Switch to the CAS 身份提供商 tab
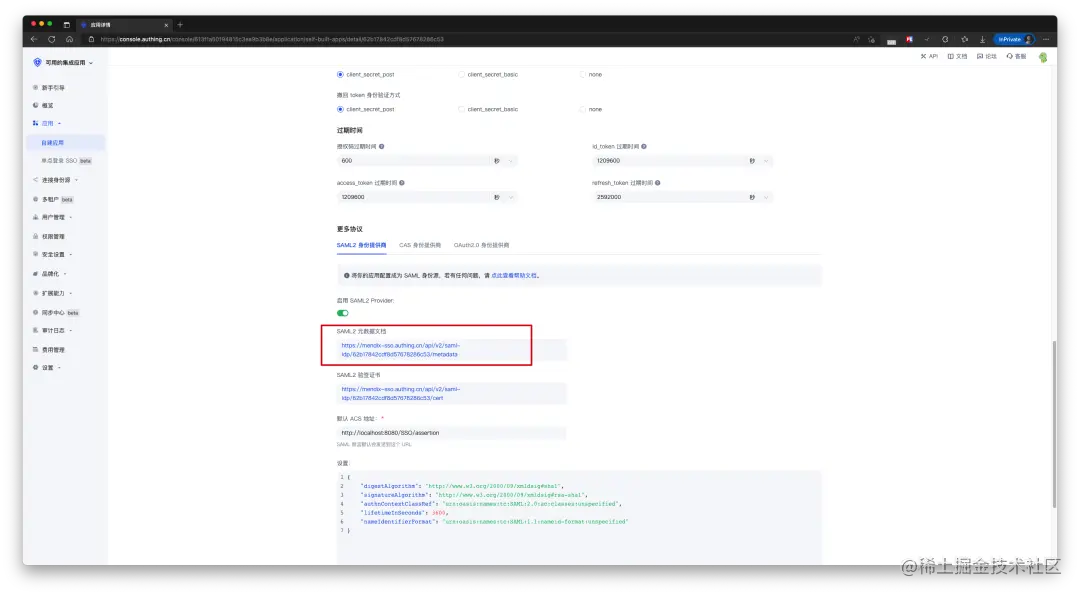 (x=419, y=245)
